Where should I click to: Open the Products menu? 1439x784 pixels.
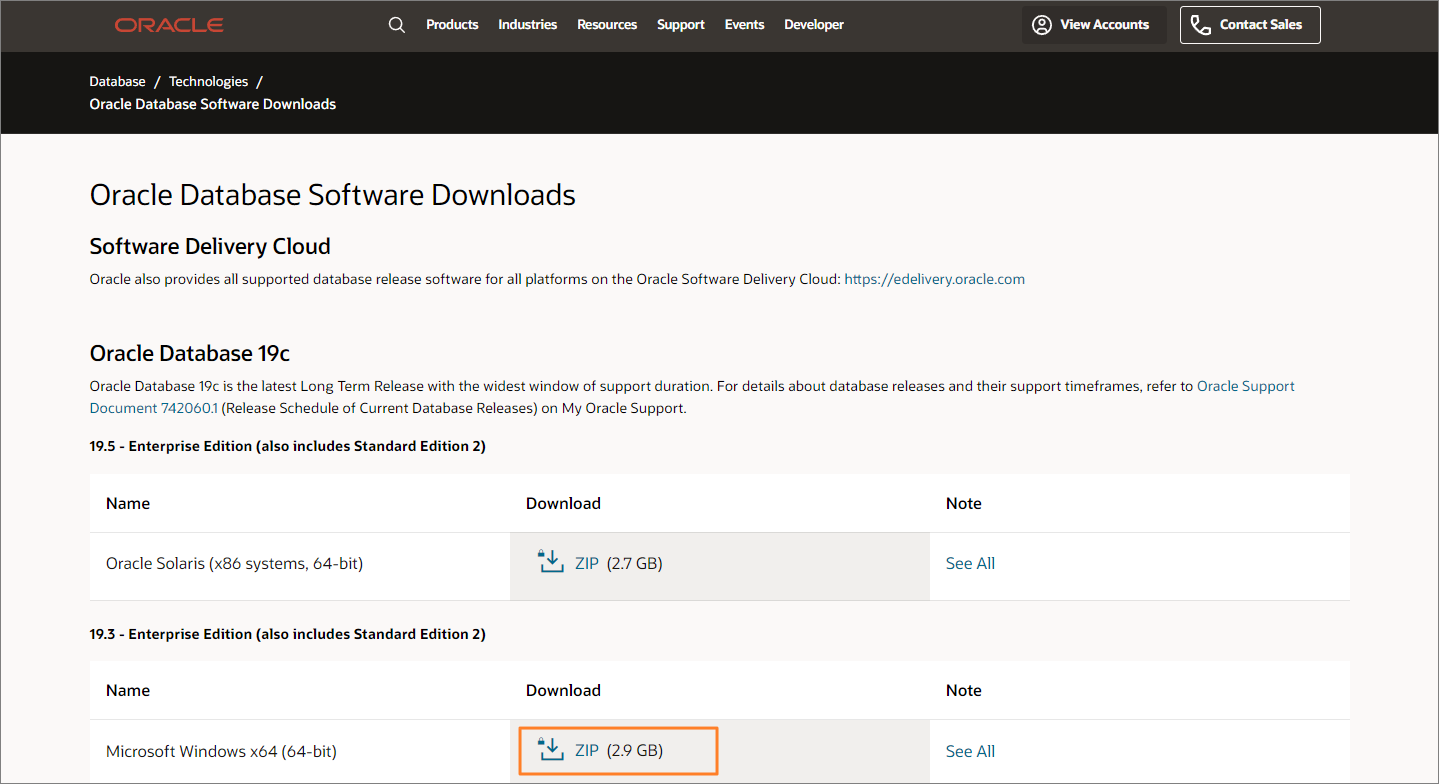(x=452, y=25)
